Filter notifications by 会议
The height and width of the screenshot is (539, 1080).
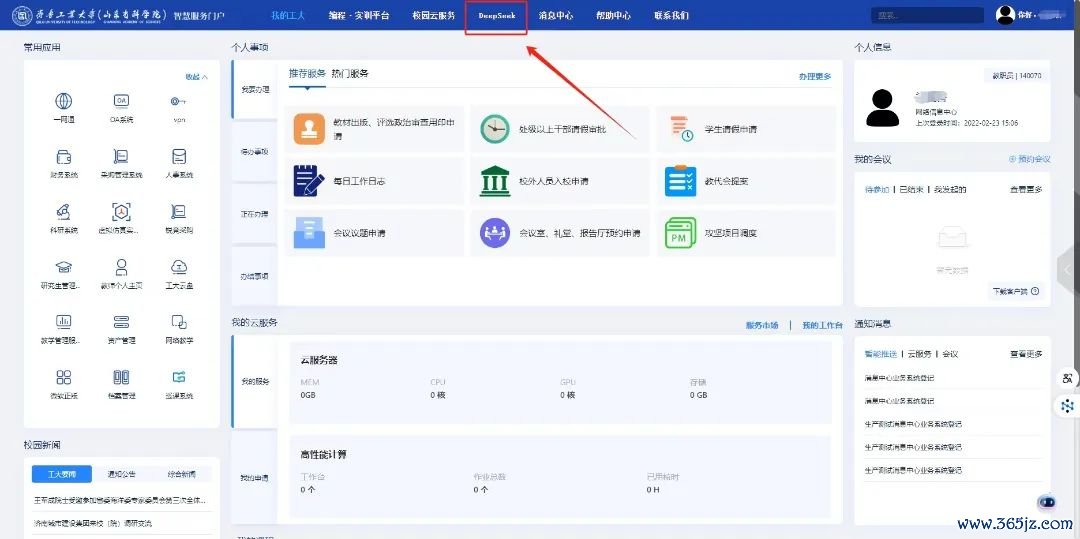(950, 354)
